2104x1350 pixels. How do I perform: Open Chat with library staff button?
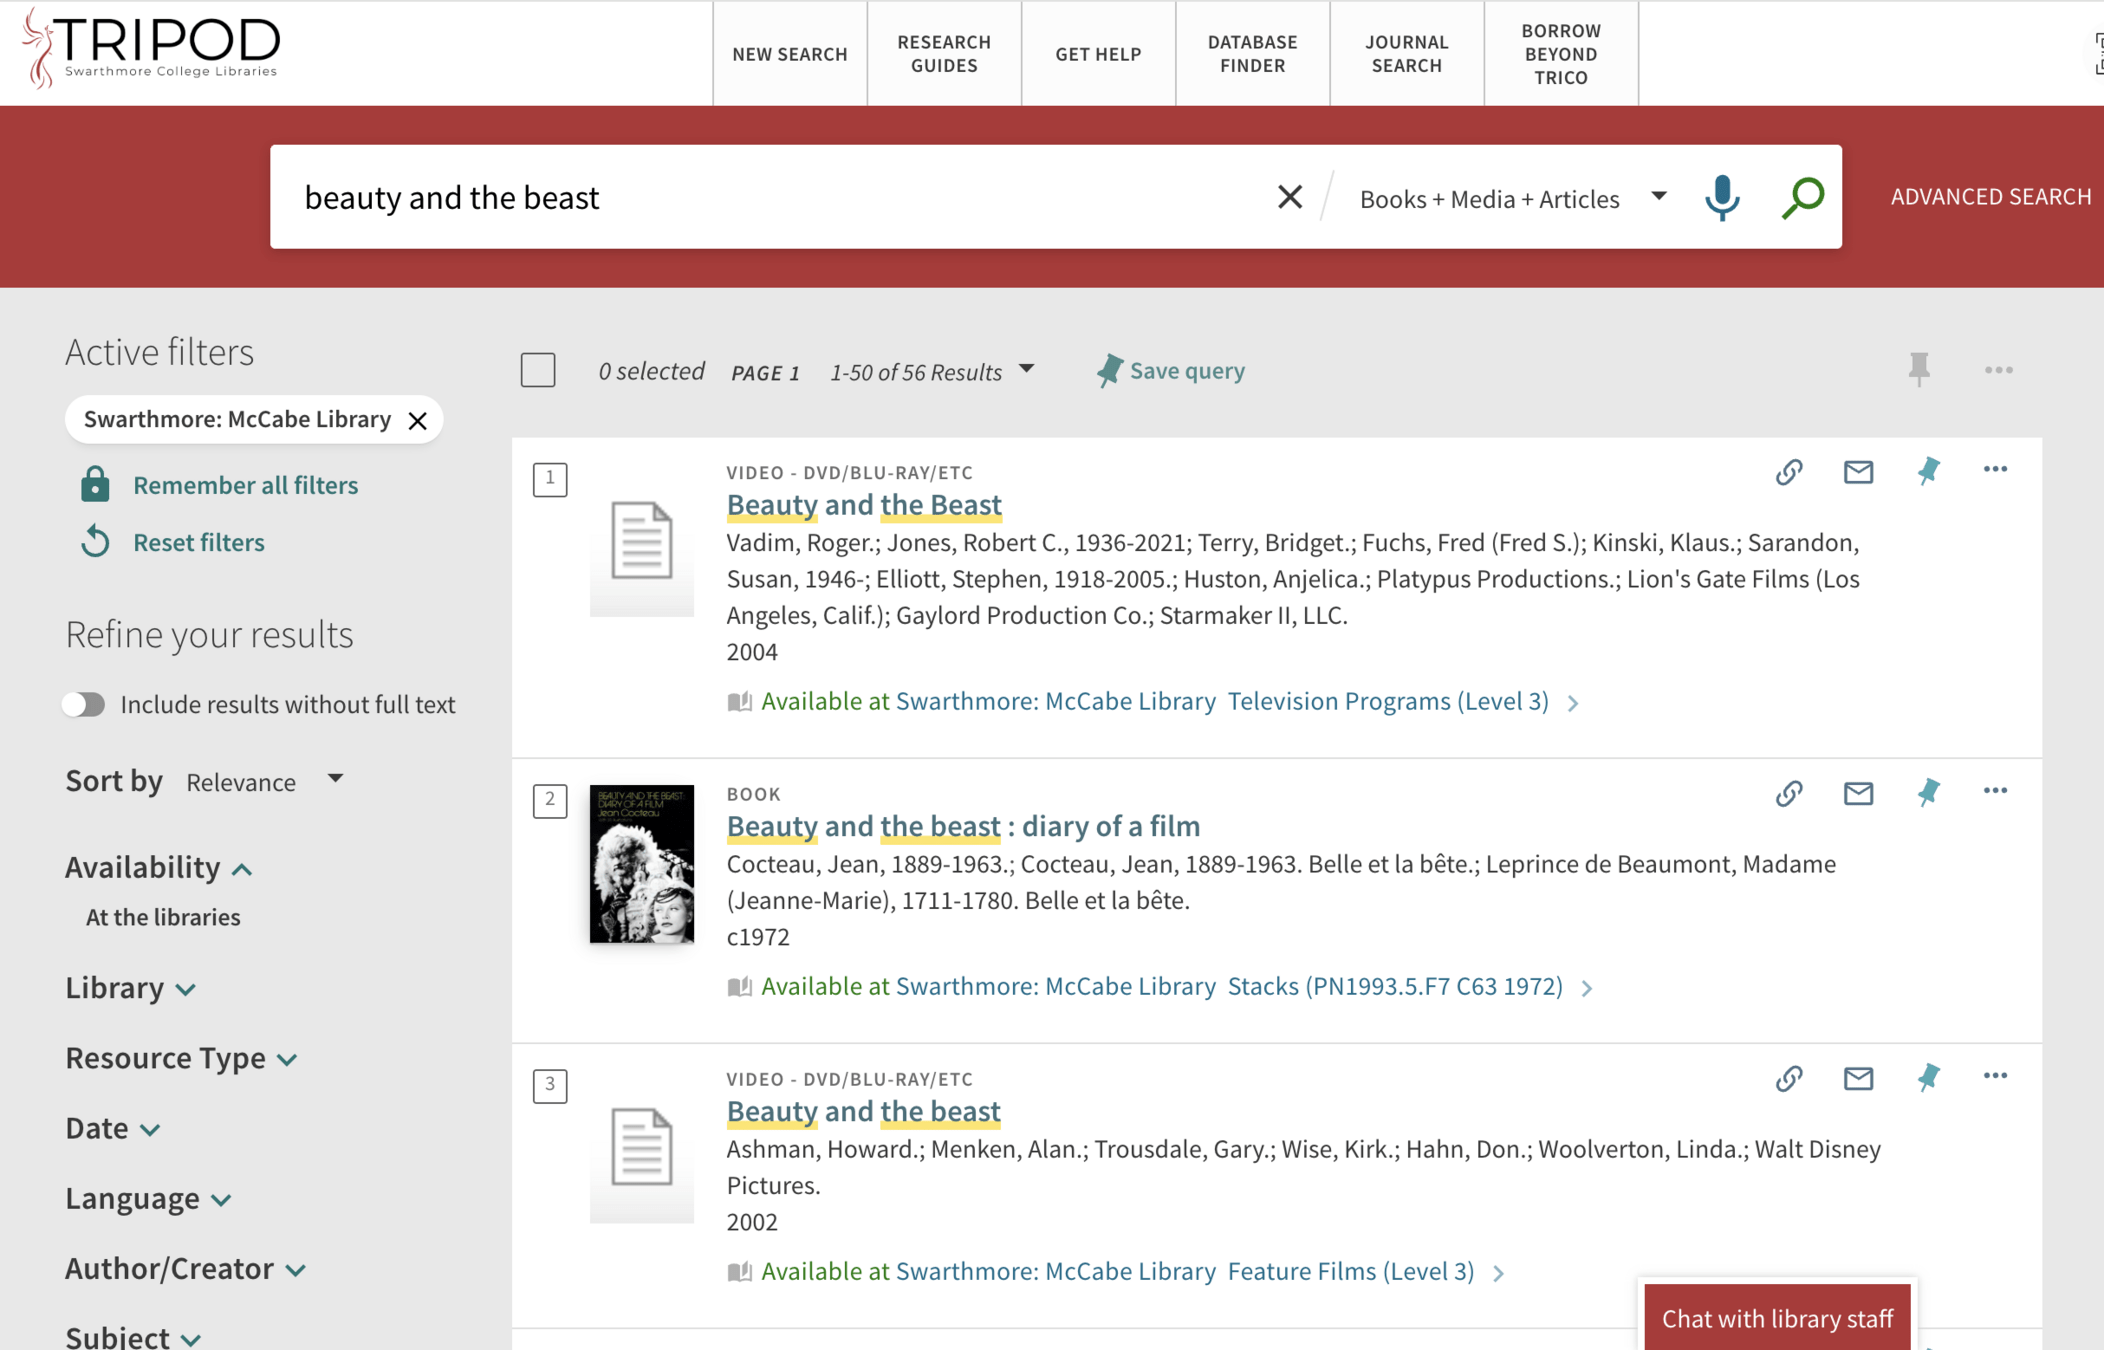tap(1776, 1318)
